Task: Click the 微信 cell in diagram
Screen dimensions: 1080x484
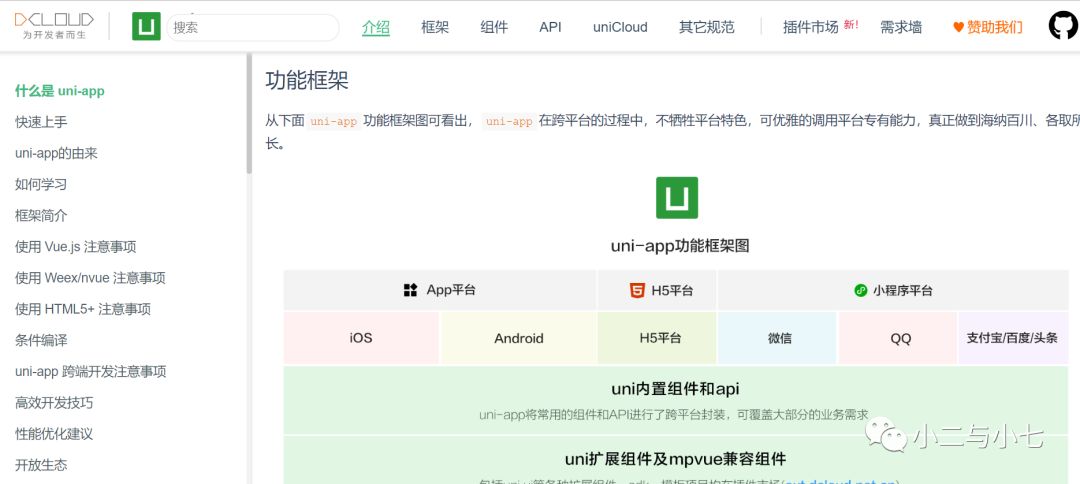Action: 778,338
